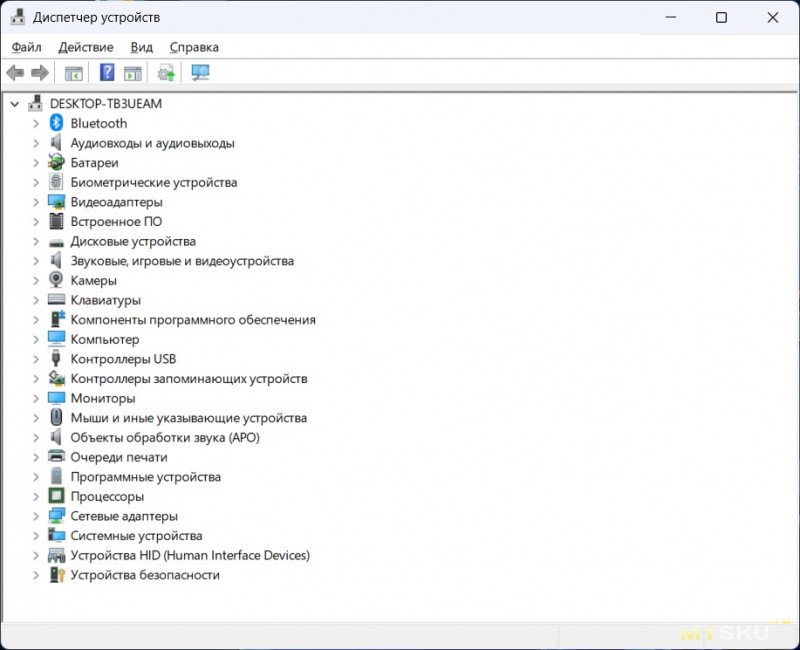
Task: Open the Файл menu
Action: point(27,47)
